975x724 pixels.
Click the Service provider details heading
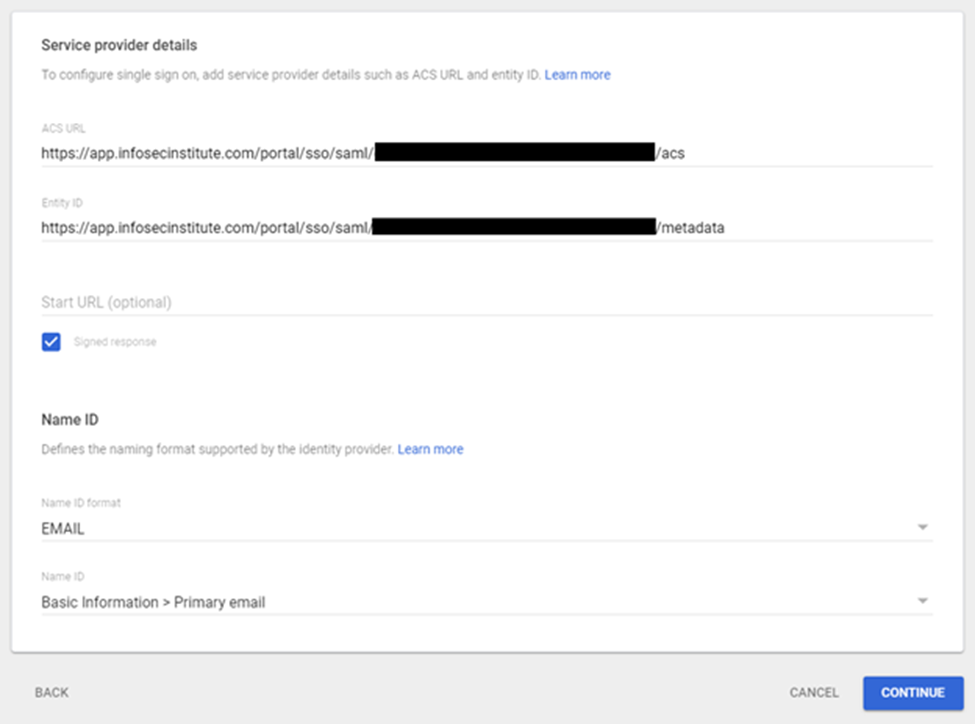coord(119,45)
